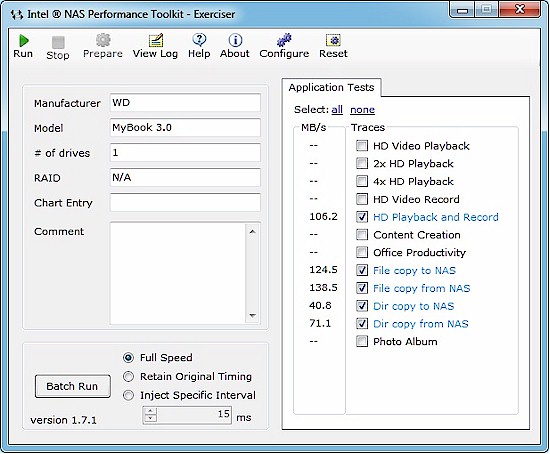The image size is (550, 454).
Task: Click the Model field MyBook 3.0
Action: pos(185,128)
